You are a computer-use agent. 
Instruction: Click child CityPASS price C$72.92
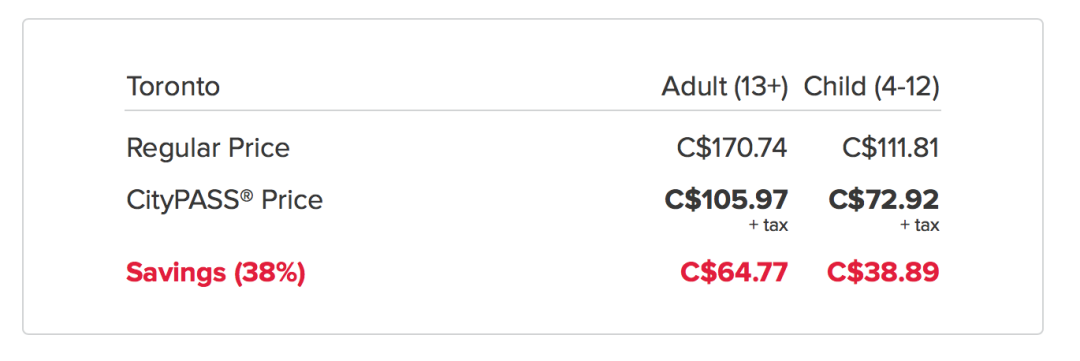coord(884,200)
